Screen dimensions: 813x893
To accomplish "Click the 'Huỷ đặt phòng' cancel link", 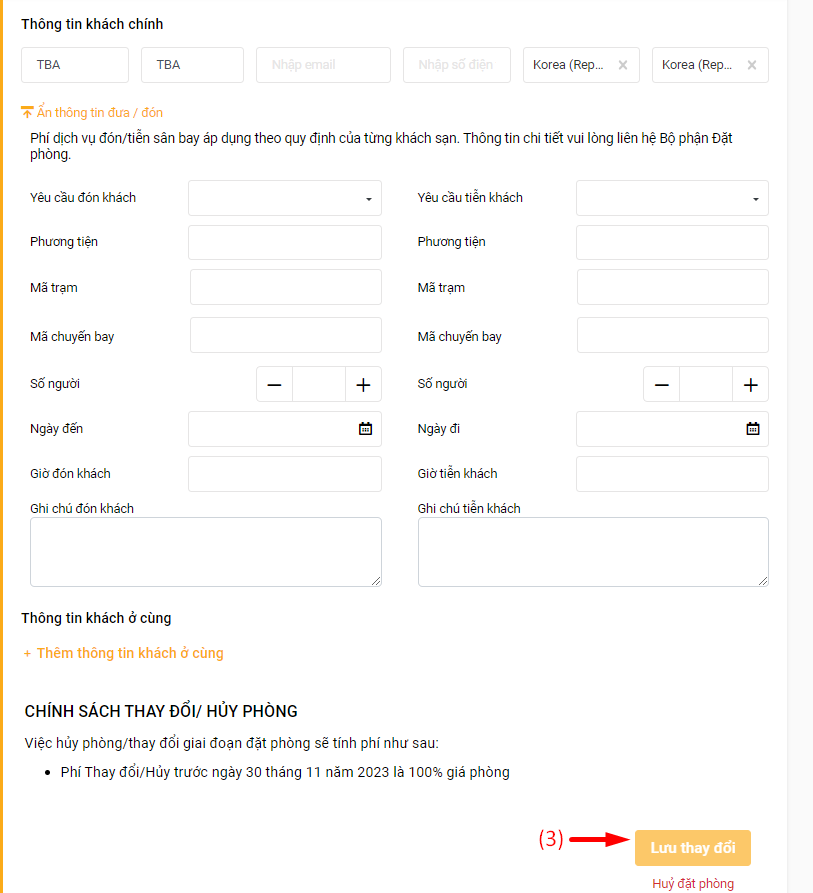I will 693,883.
